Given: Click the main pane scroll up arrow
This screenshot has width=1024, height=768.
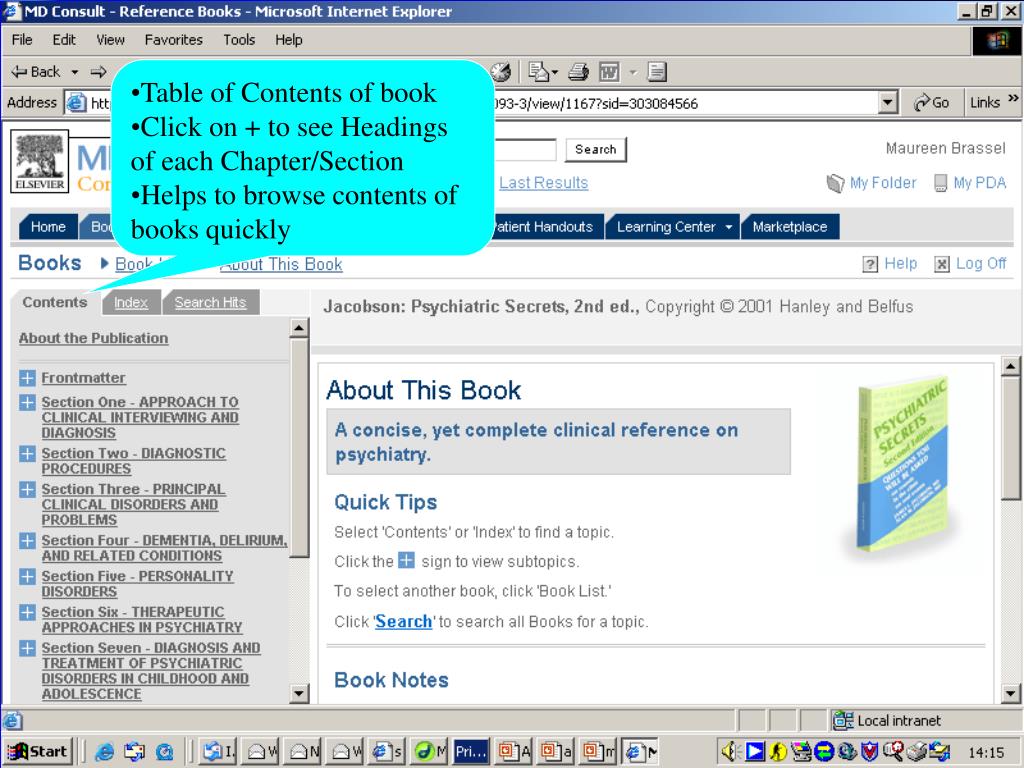Looking at the screenshot, I should click(1010, 366).
